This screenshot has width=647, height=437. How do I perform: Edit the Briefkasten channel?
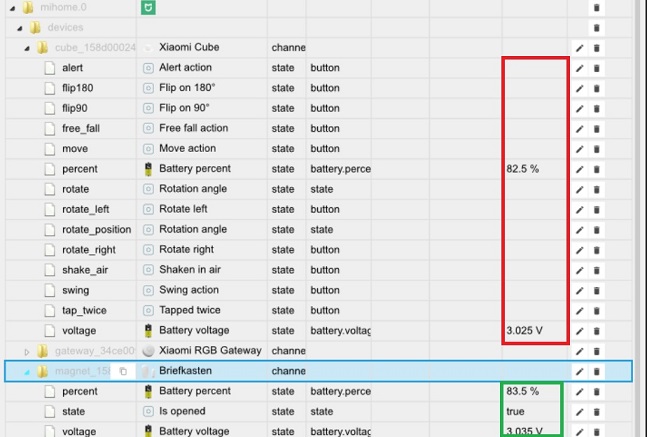pyautogui.click(x=580, y=371)
